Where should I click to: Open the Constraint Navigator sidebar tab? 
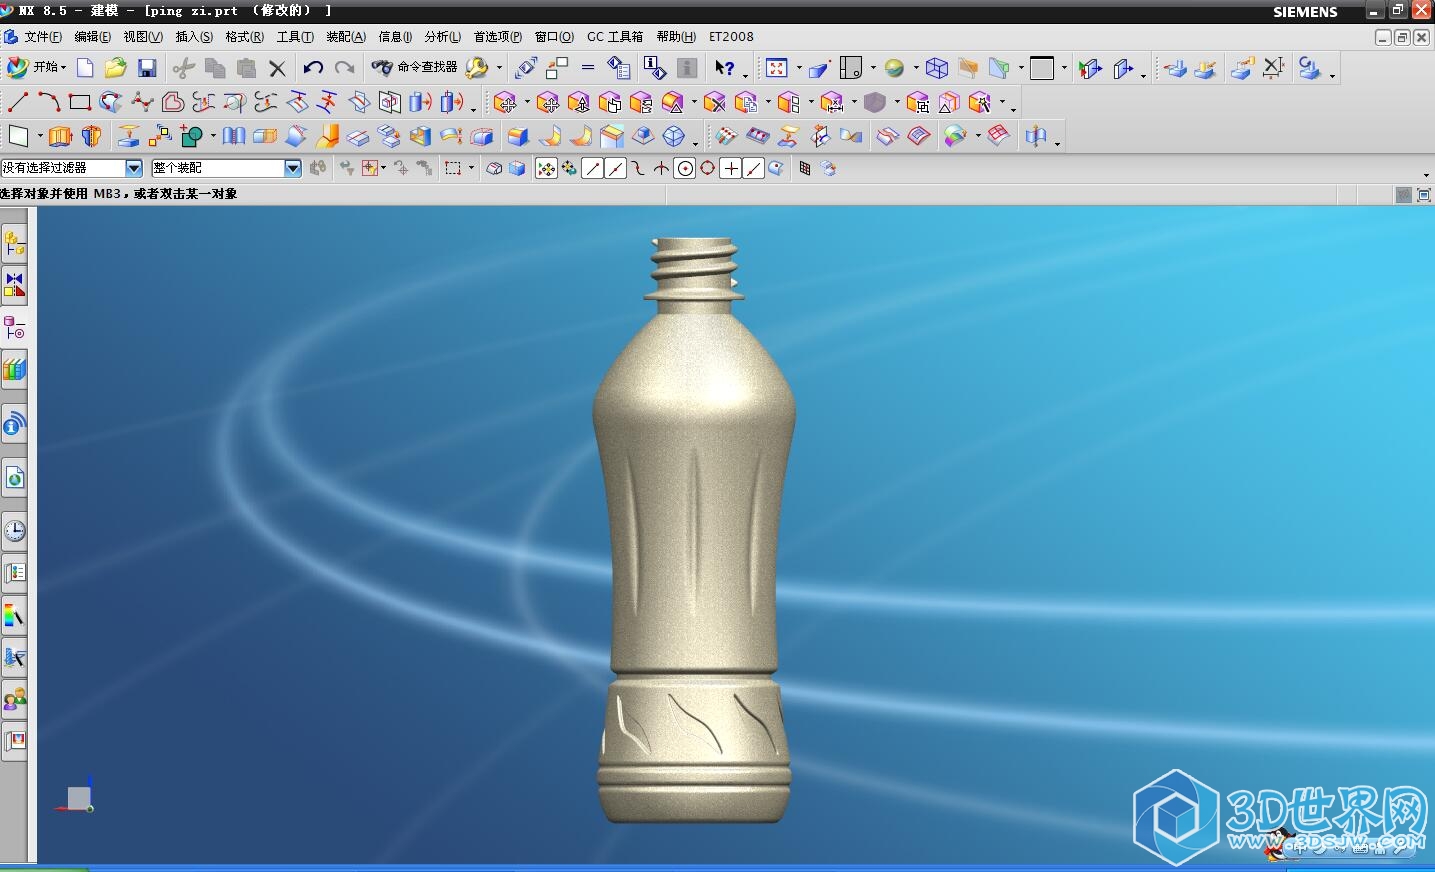[x=14, y=285]
